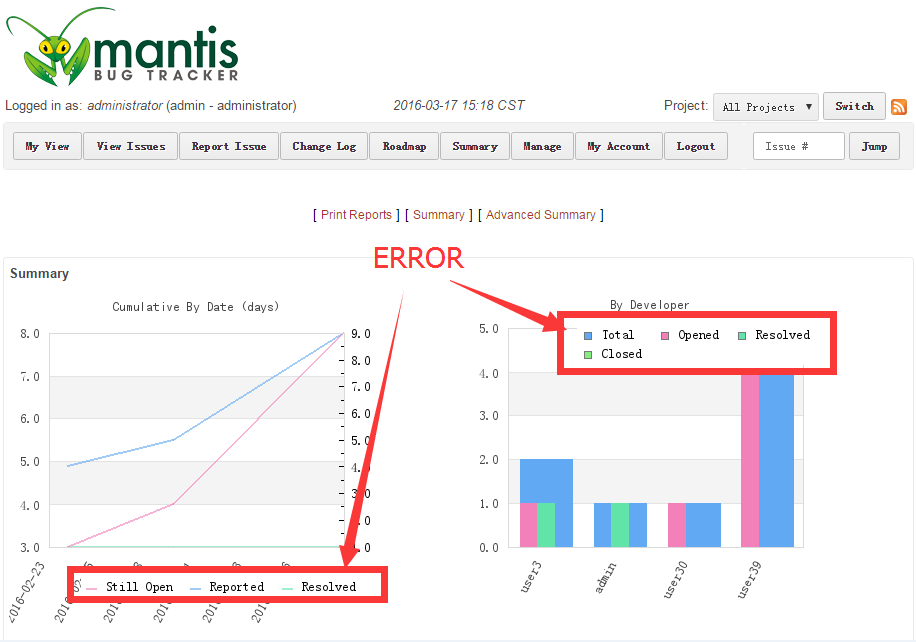This screenshot has height=642, width=916.
Task: Go to My Account settings
Action: (618, 146)
